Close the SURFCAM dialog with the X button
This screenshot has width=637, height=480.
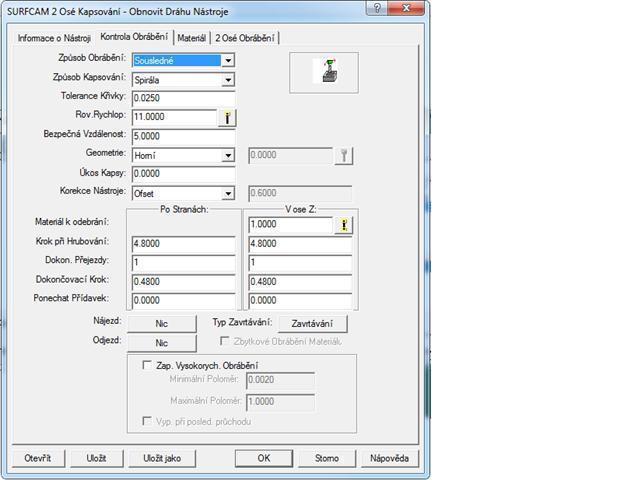click(x=406, y=8)
